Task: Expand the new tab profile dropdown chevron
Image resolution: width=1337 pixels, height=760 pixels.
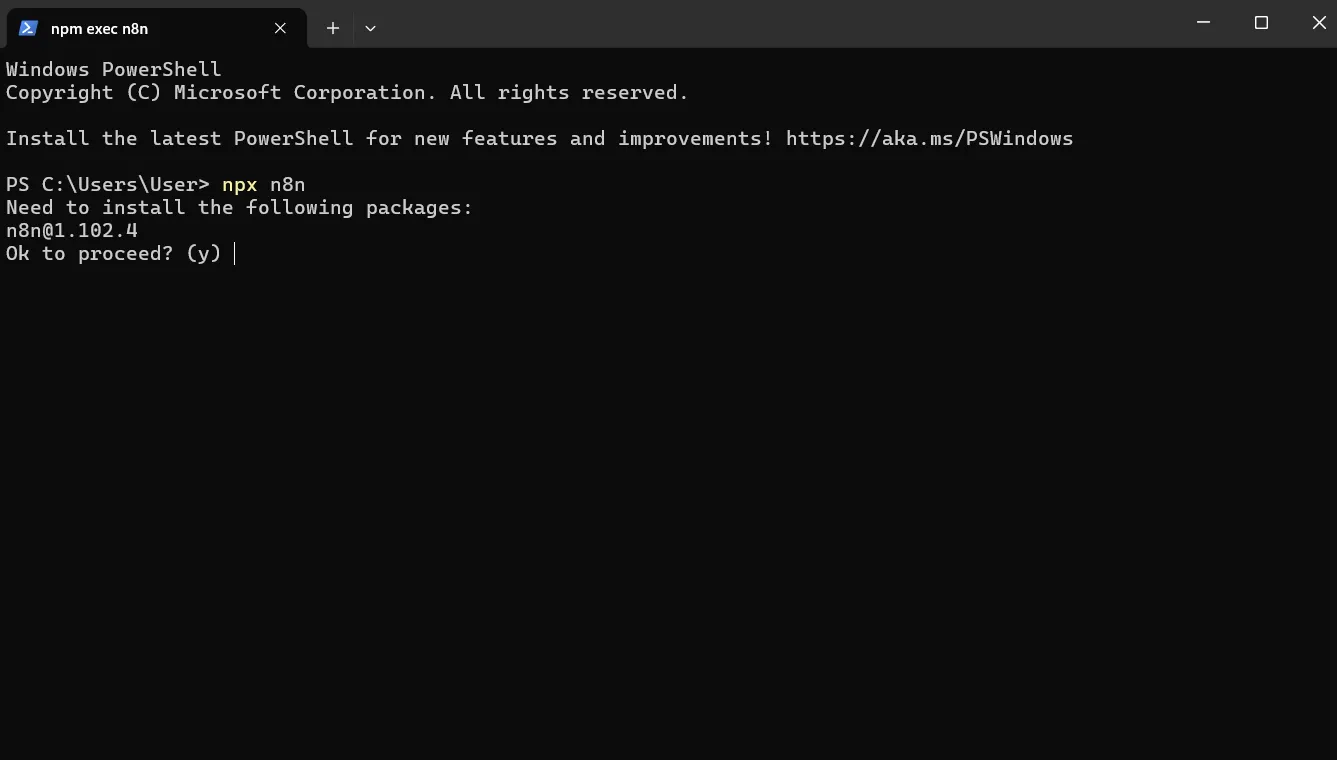Action: pyautogui.click(x=370, y=28)
